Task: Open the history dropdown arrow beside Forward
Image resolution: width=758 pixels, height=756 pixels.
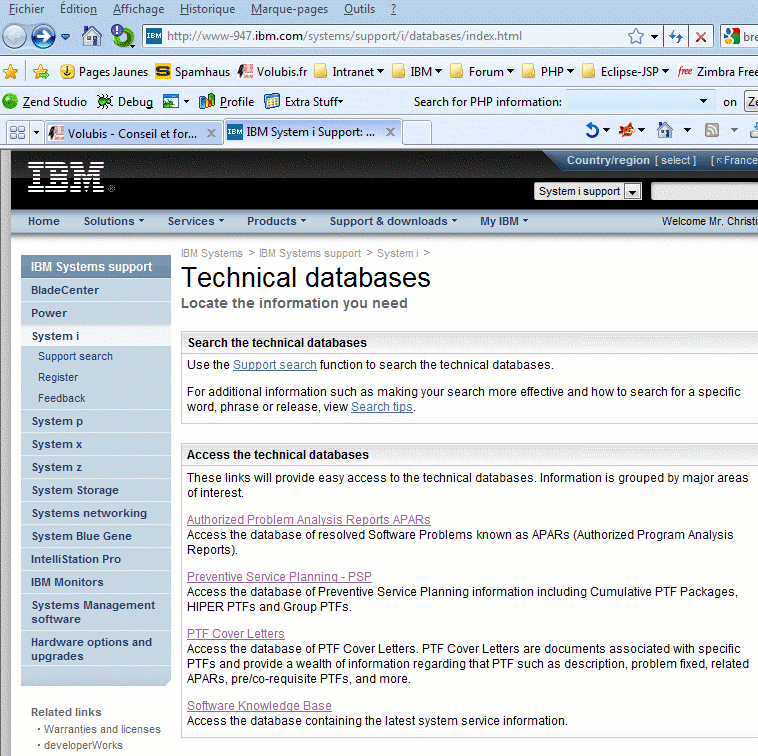Action: point(66,37)
